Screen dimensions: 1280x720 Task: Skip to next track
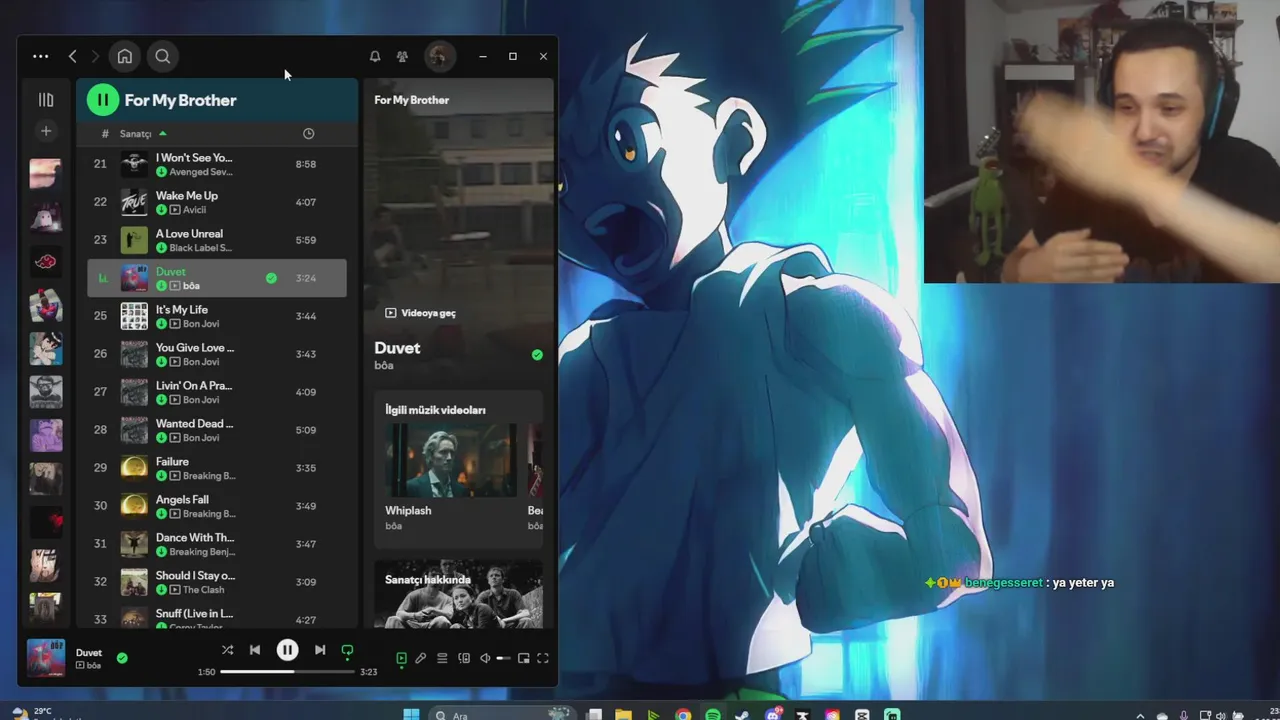coord(320,650)
